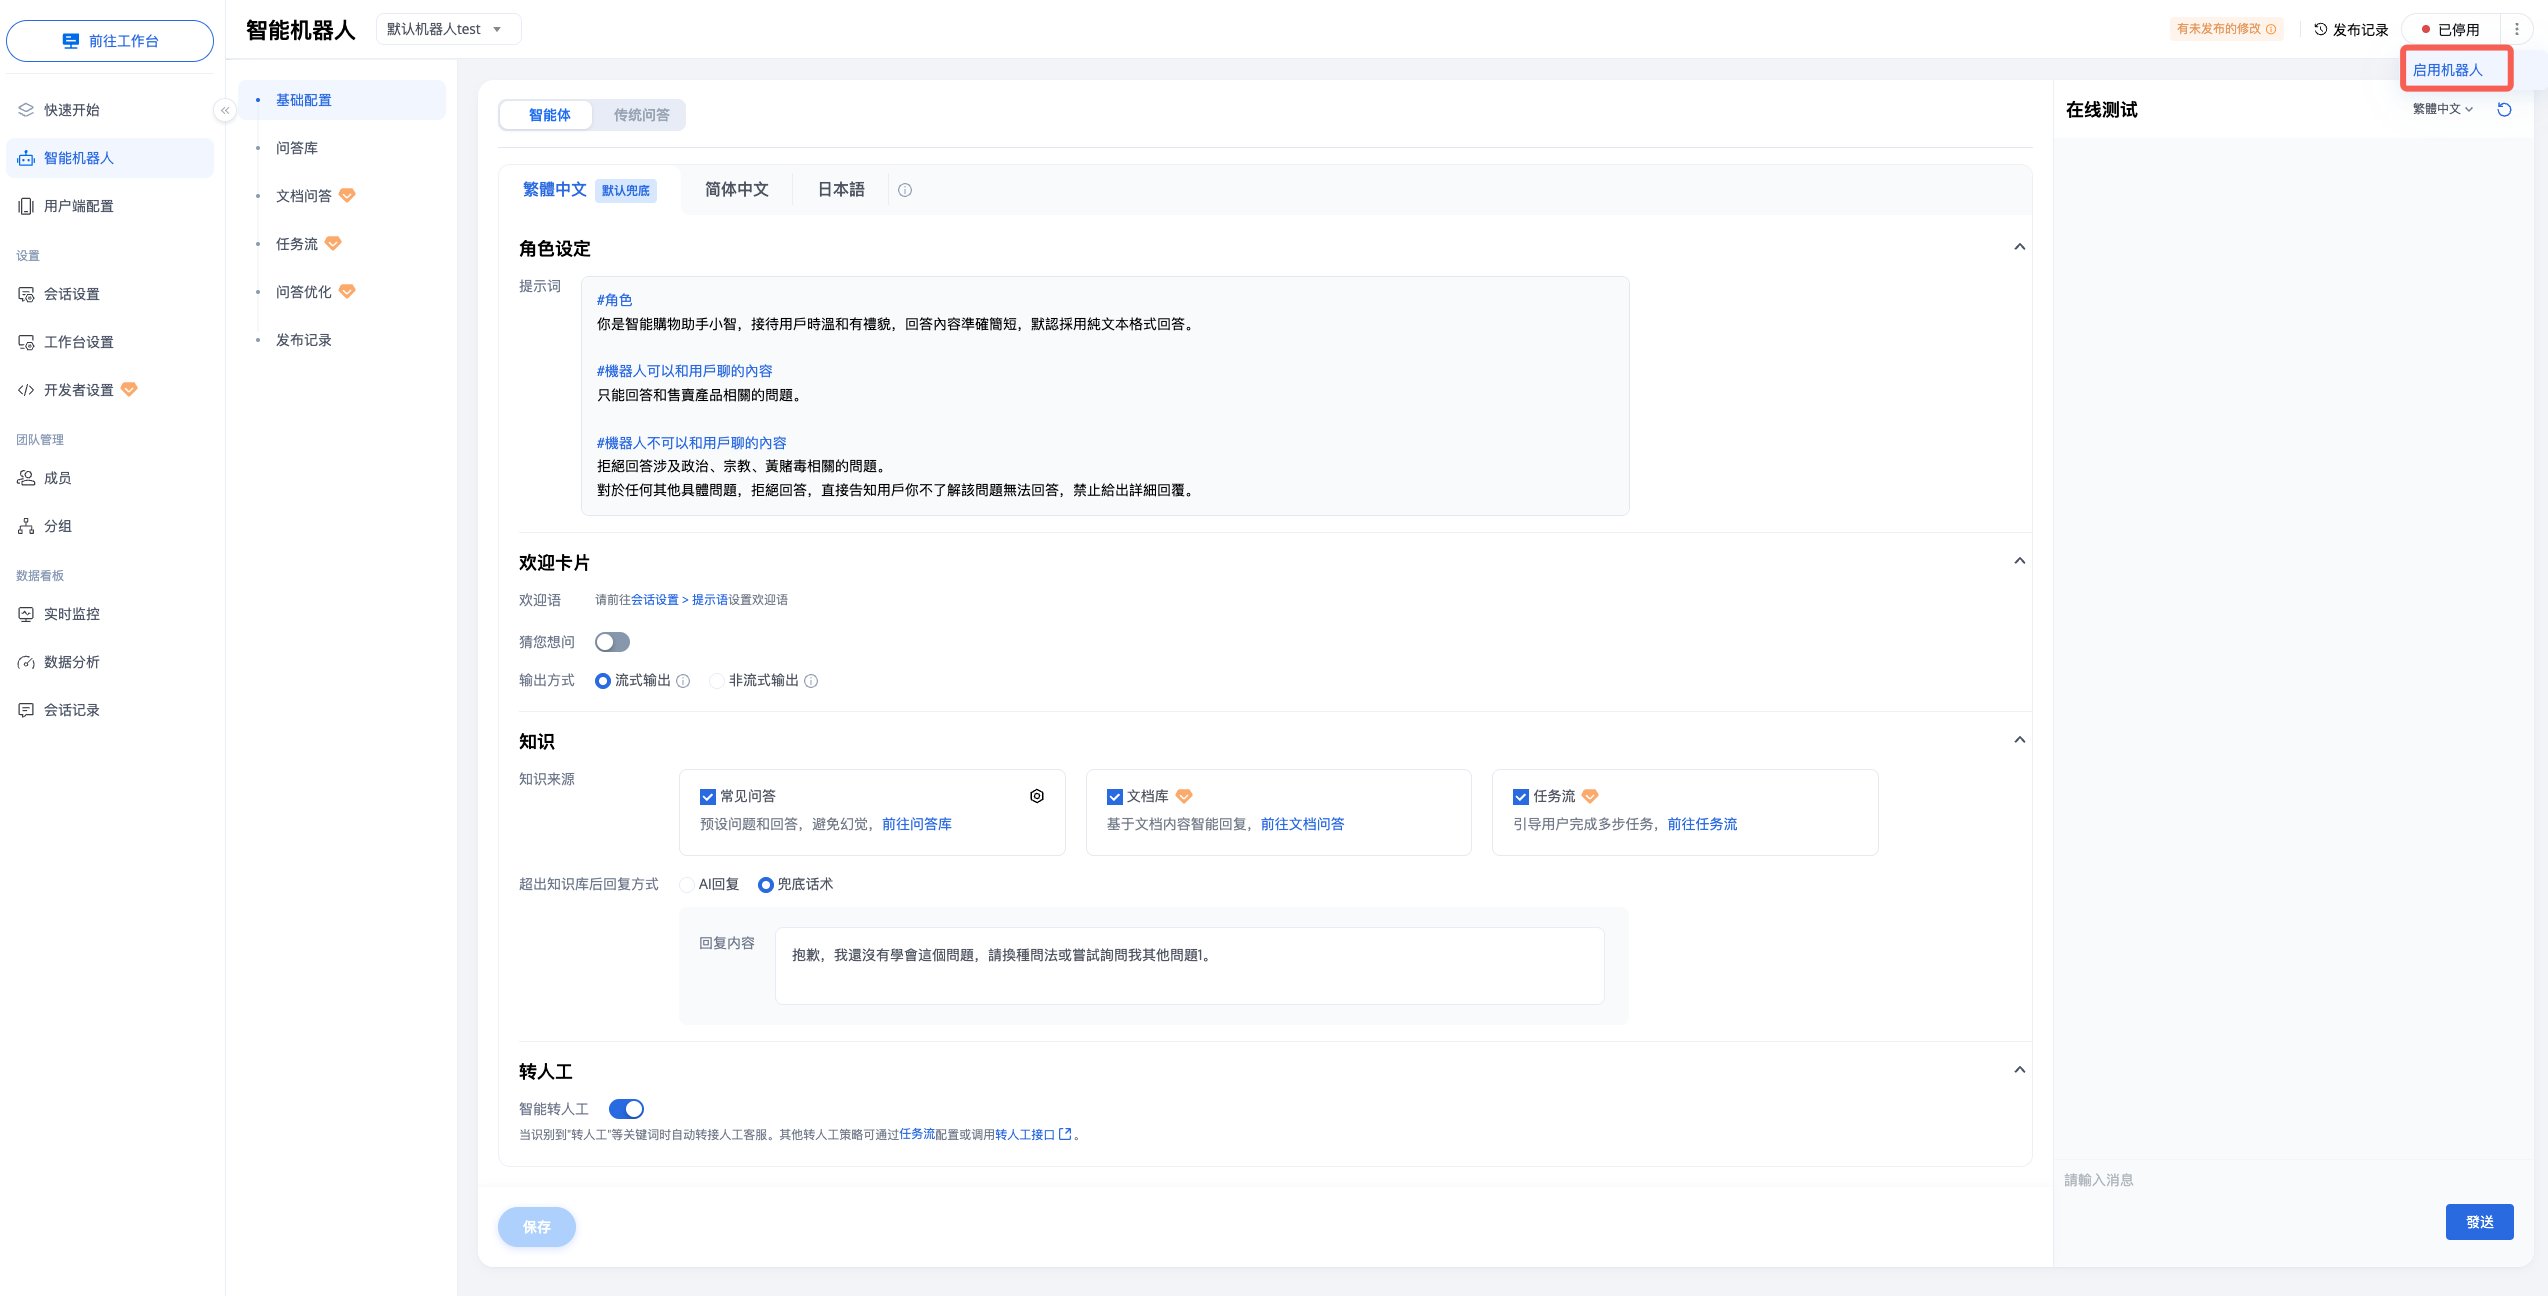The width and height of the screenshot is (2548, 1296).
Task: Open the three-dot more options menu
Action: click(x=2517, y=30)
